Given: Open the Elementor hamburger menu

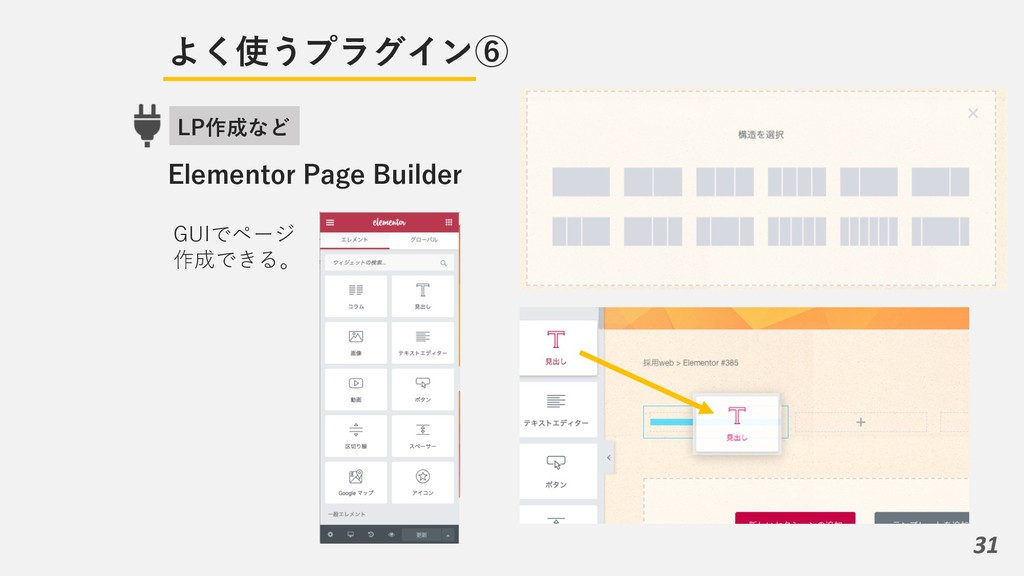Looking at the screenshot, I should (330, 223).
